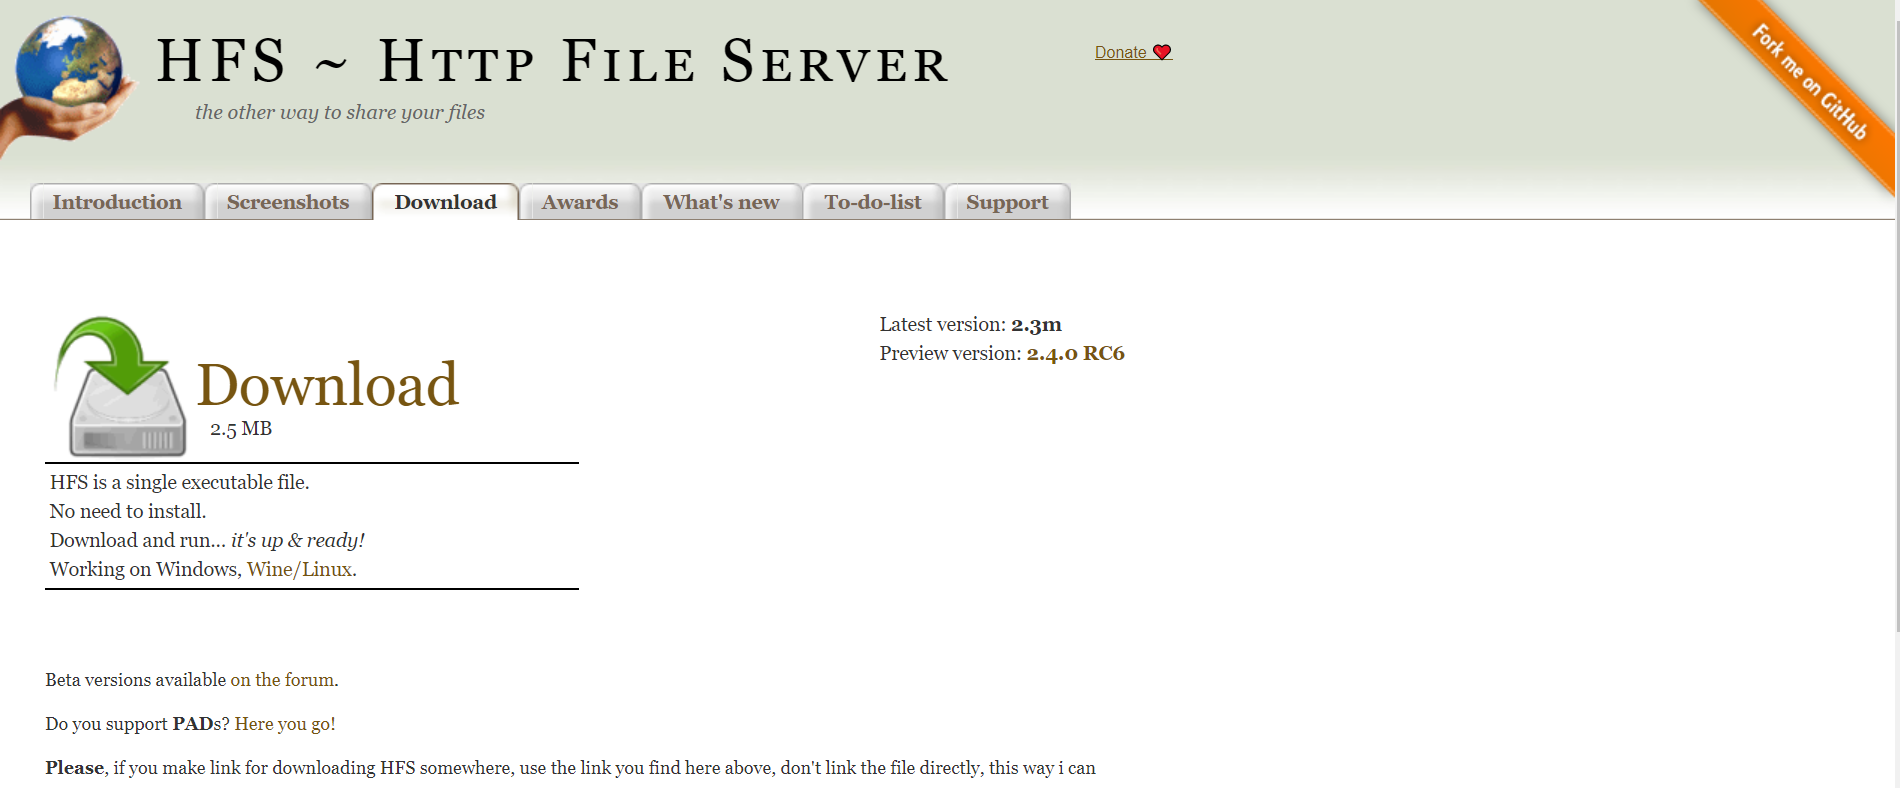Click the green arrow download drive icon
Viewport: 1900px width, 788px height.
click(120, 386)
